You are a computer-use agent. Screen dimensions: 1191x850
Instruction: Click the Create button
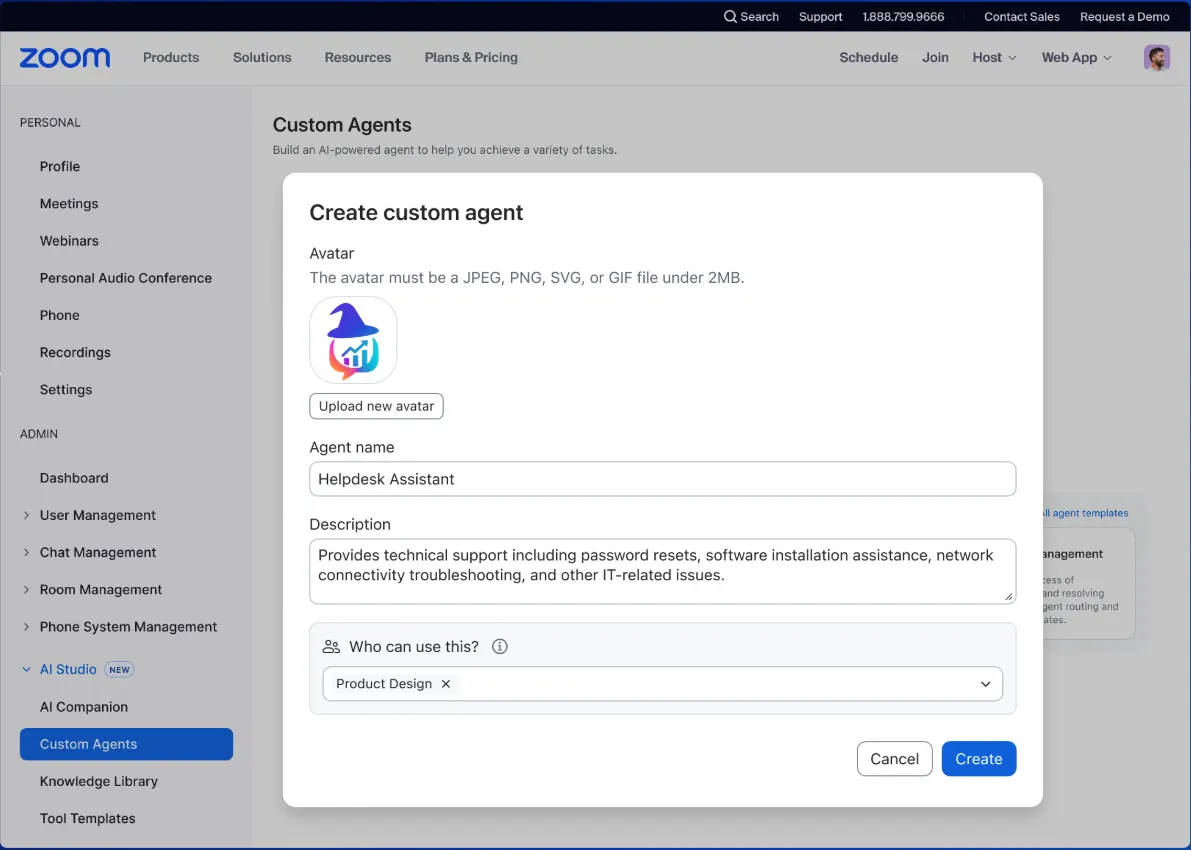tap(978, 758)
